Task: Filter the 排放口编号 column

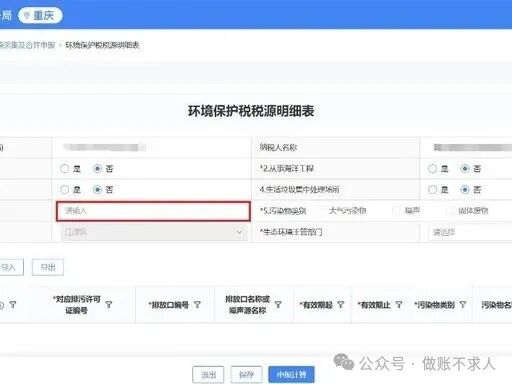Action: (x=197, y=304)
